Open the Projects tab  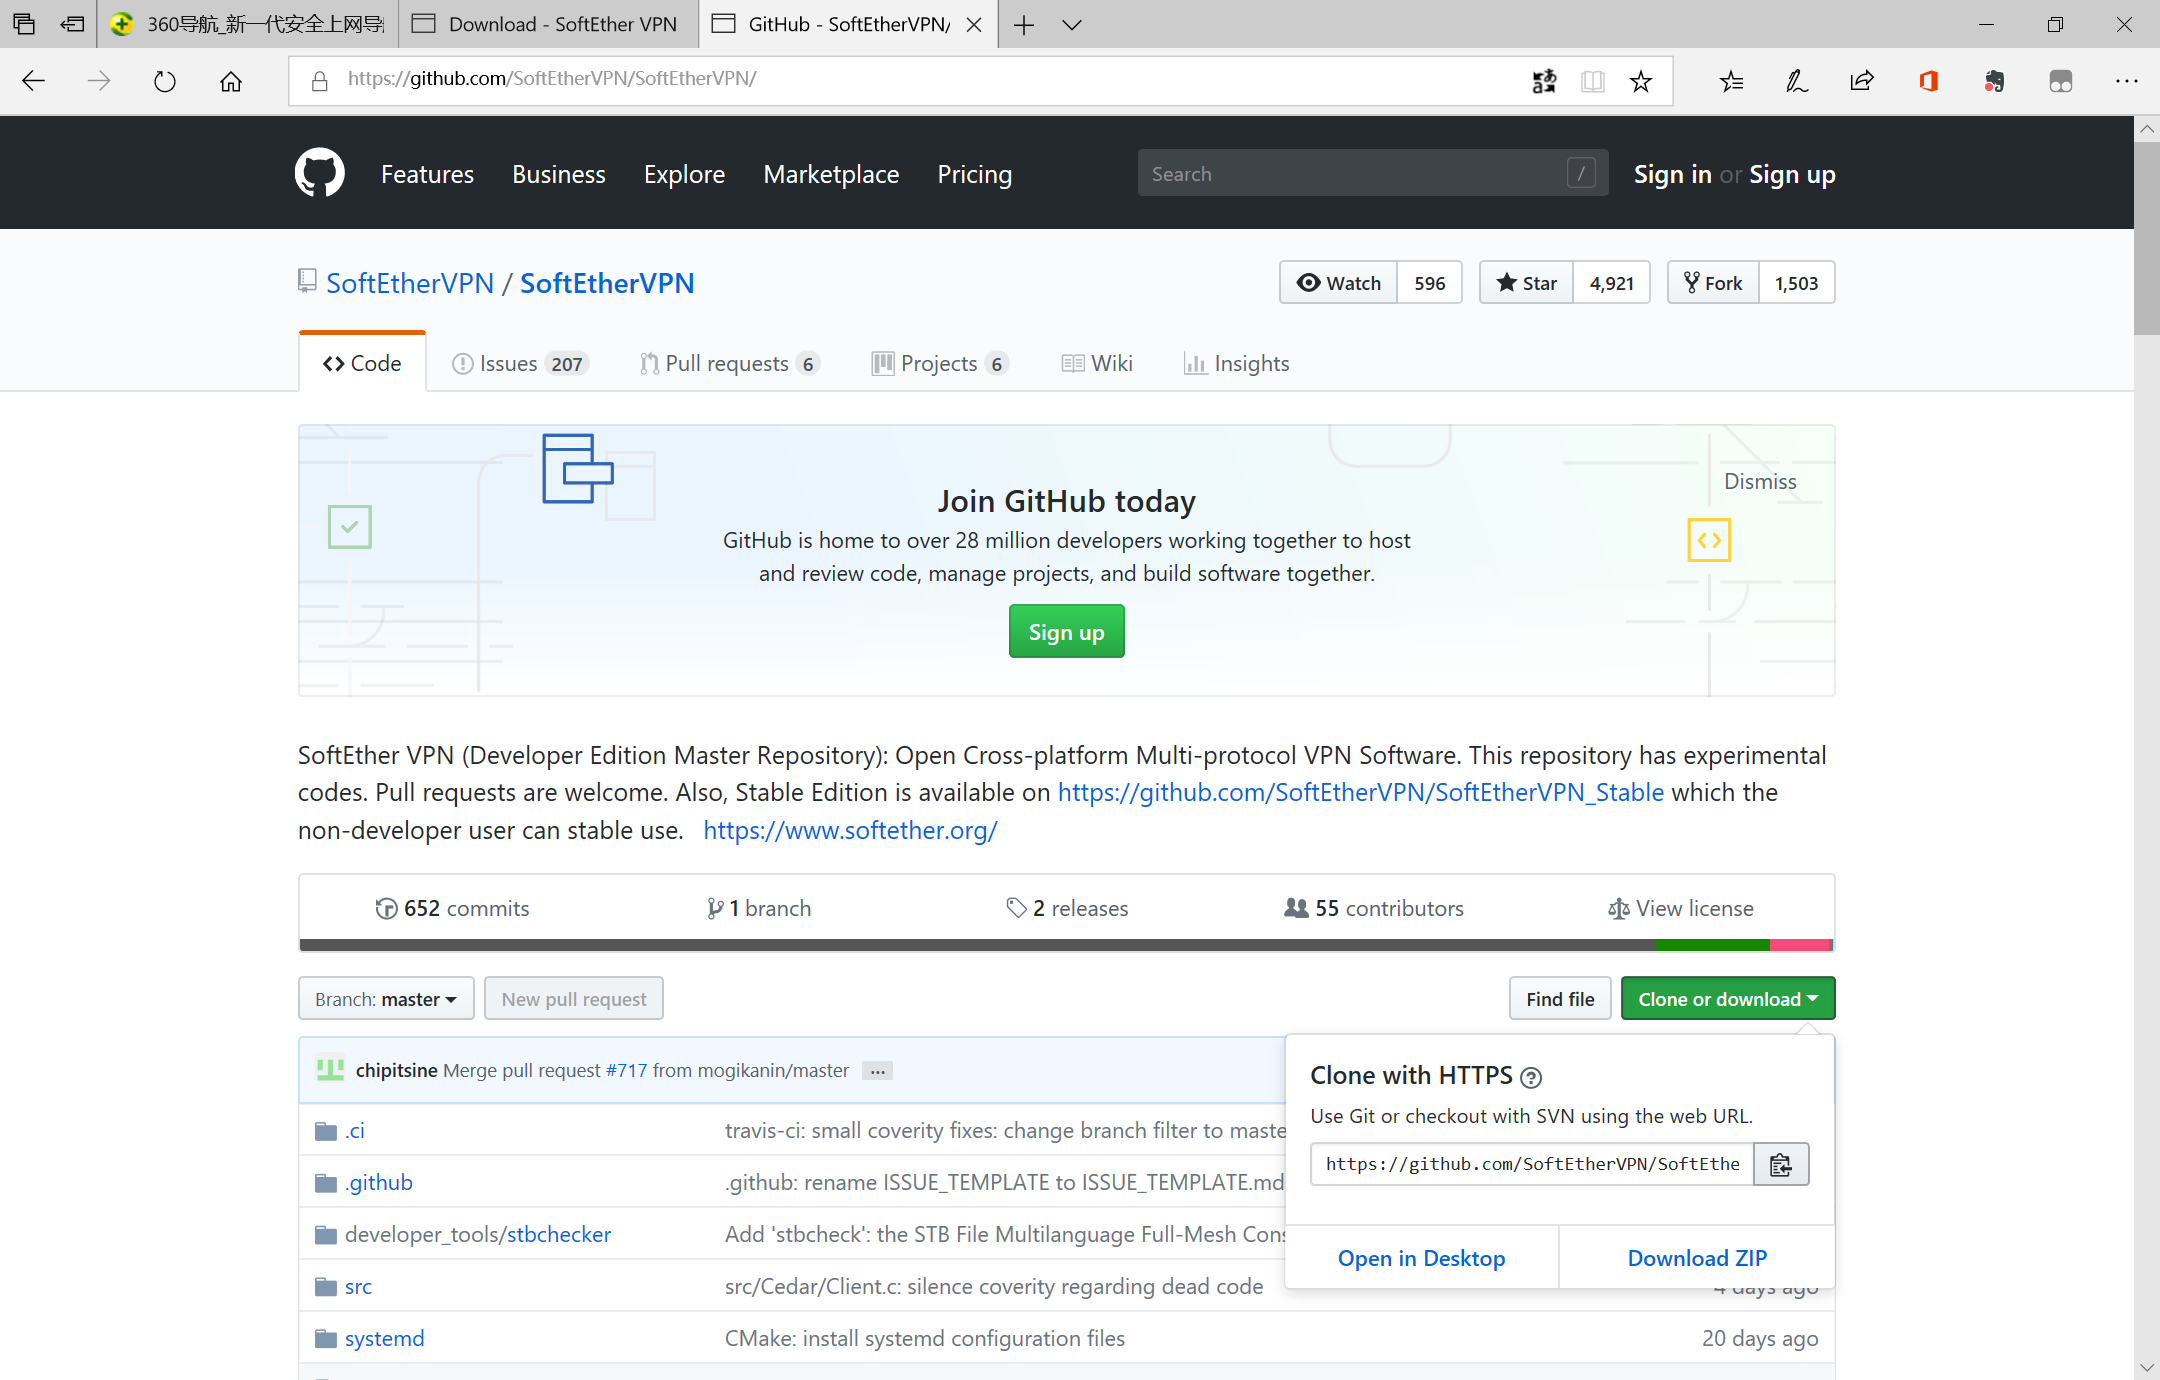(940, 363)
